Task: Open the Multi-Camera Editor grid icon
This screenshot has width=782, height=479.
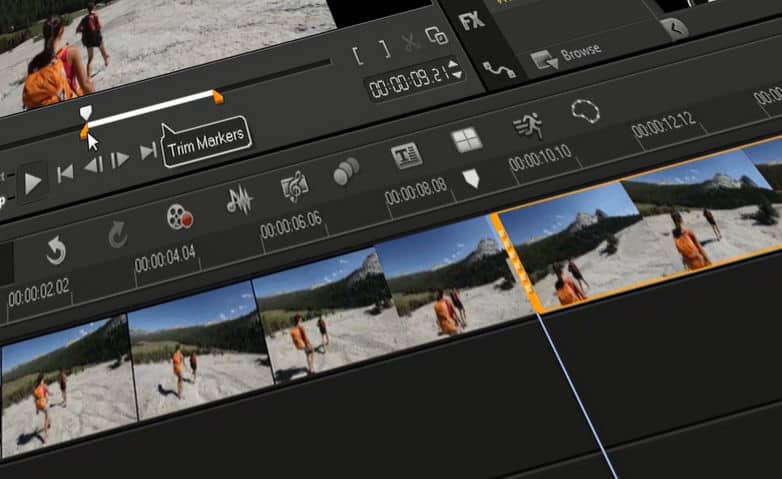Action: point(466,140)
